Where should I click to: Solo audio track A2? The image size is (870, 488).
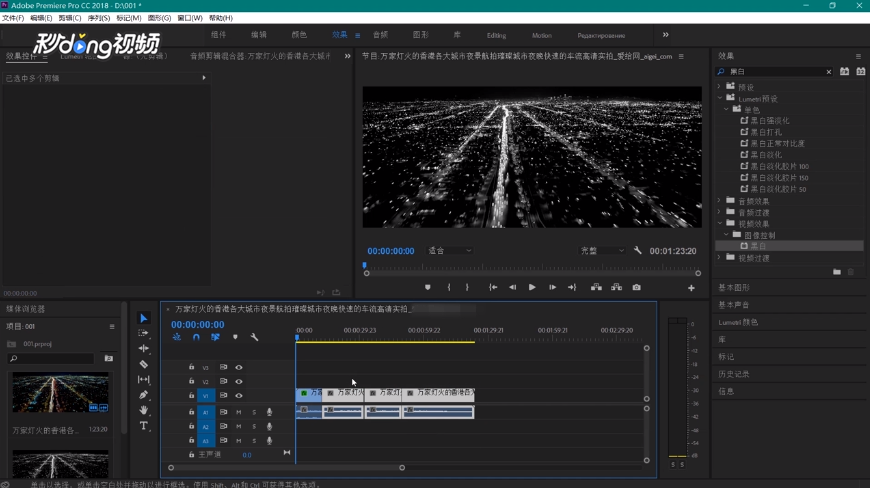[x=254, y=426]
